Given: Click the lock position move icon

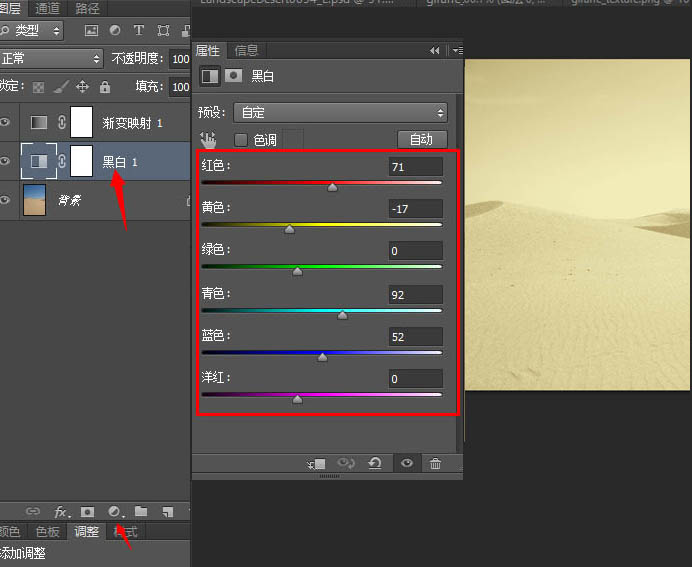Looking at the screenshot, I should [82, 87].
